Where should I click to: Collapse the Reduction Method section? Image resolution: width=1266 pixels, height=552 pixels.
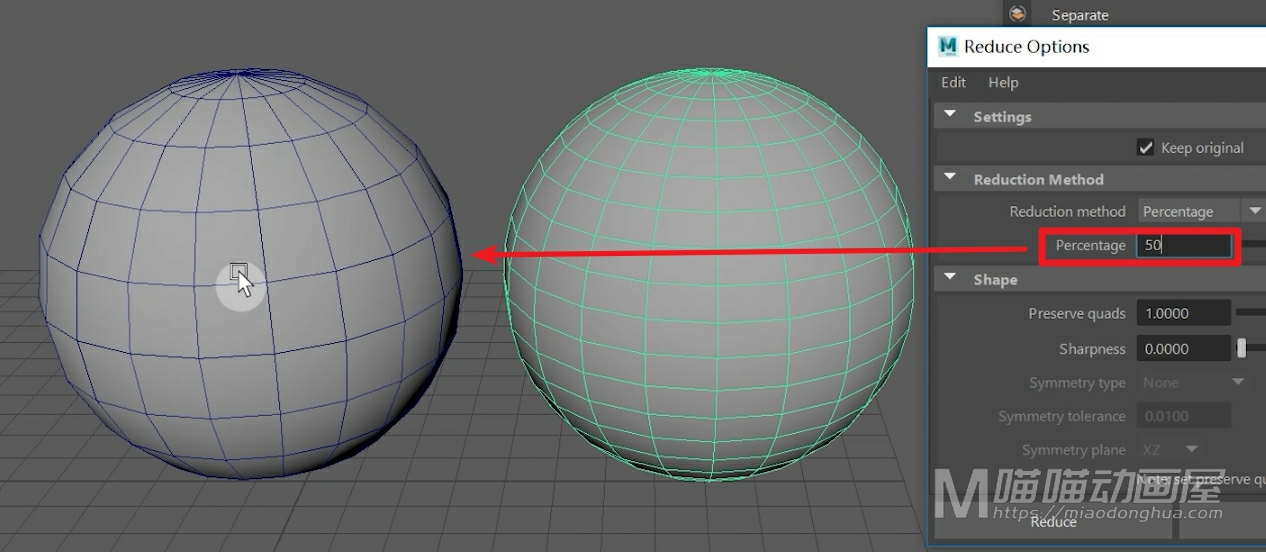pyautogui.click(x=950, y=179)
